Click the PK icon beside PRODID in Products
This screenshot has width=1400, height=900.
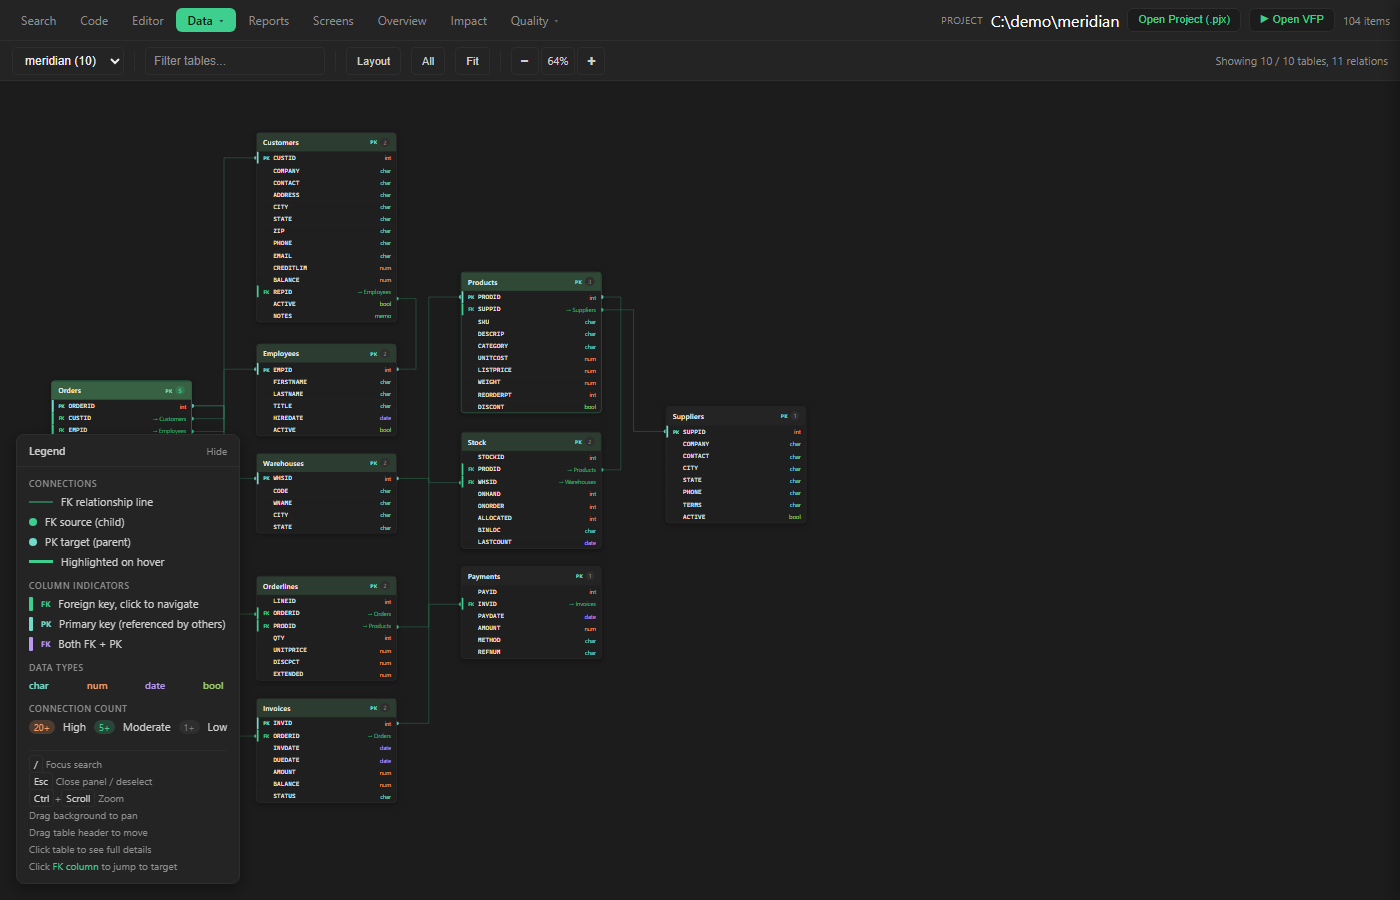click(x=471, y=297)
